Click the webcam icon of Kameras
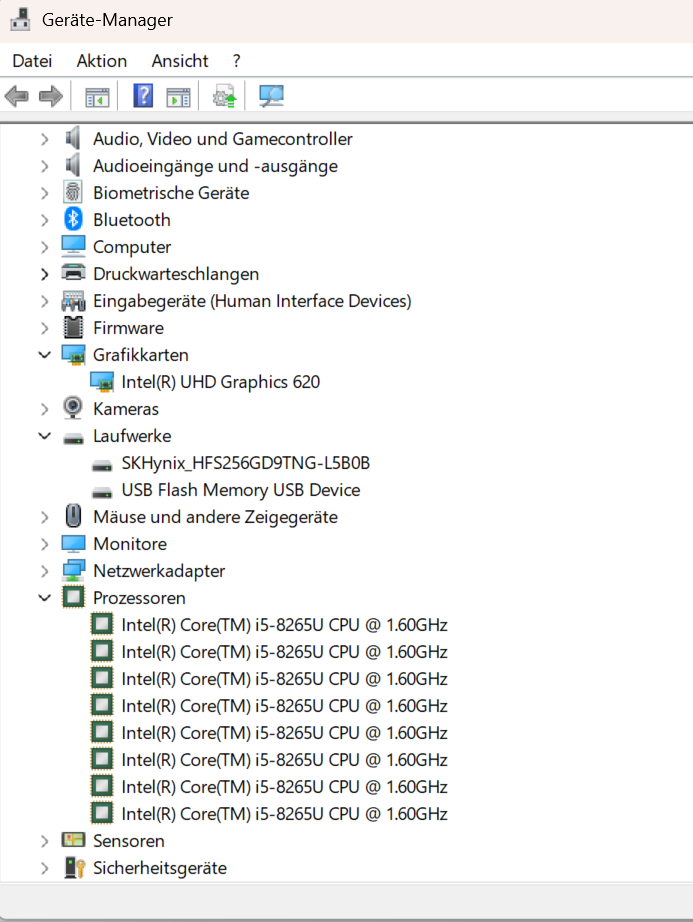The height and width of the screenshot is (922, 693). pos(73,409)
